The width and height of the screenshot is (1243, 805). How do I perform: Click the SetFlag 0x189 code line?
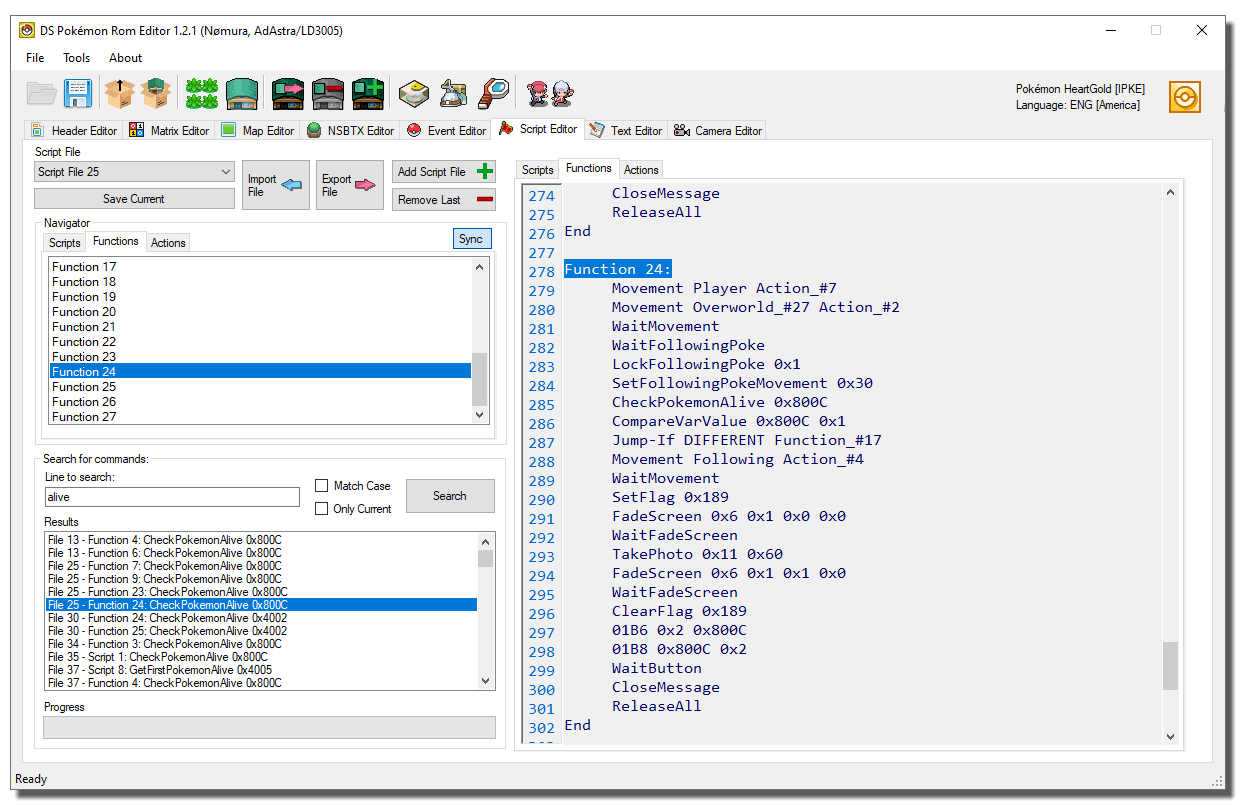[x=670, y=497]
